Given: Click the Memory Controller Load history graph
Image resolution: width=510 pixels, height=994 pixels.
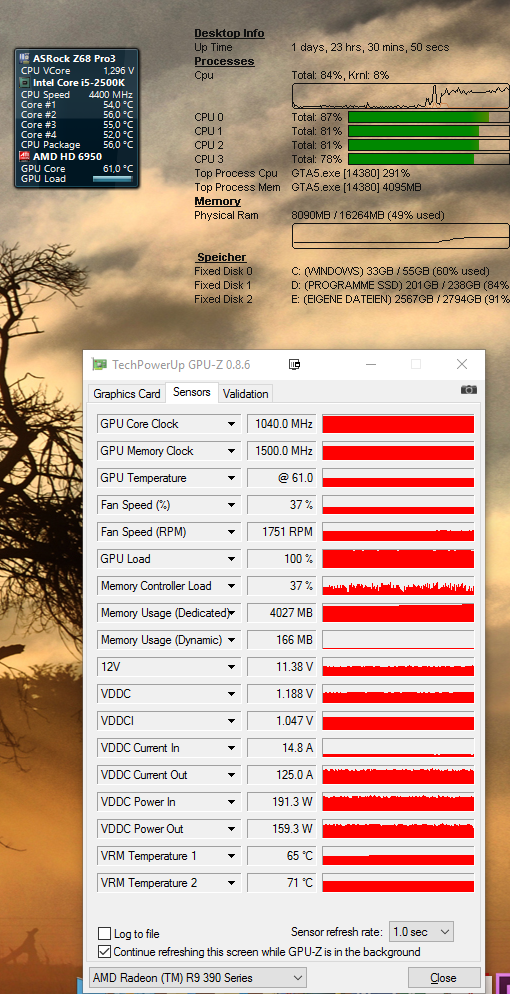Looking at the screenshot, I should click(398, 586).
